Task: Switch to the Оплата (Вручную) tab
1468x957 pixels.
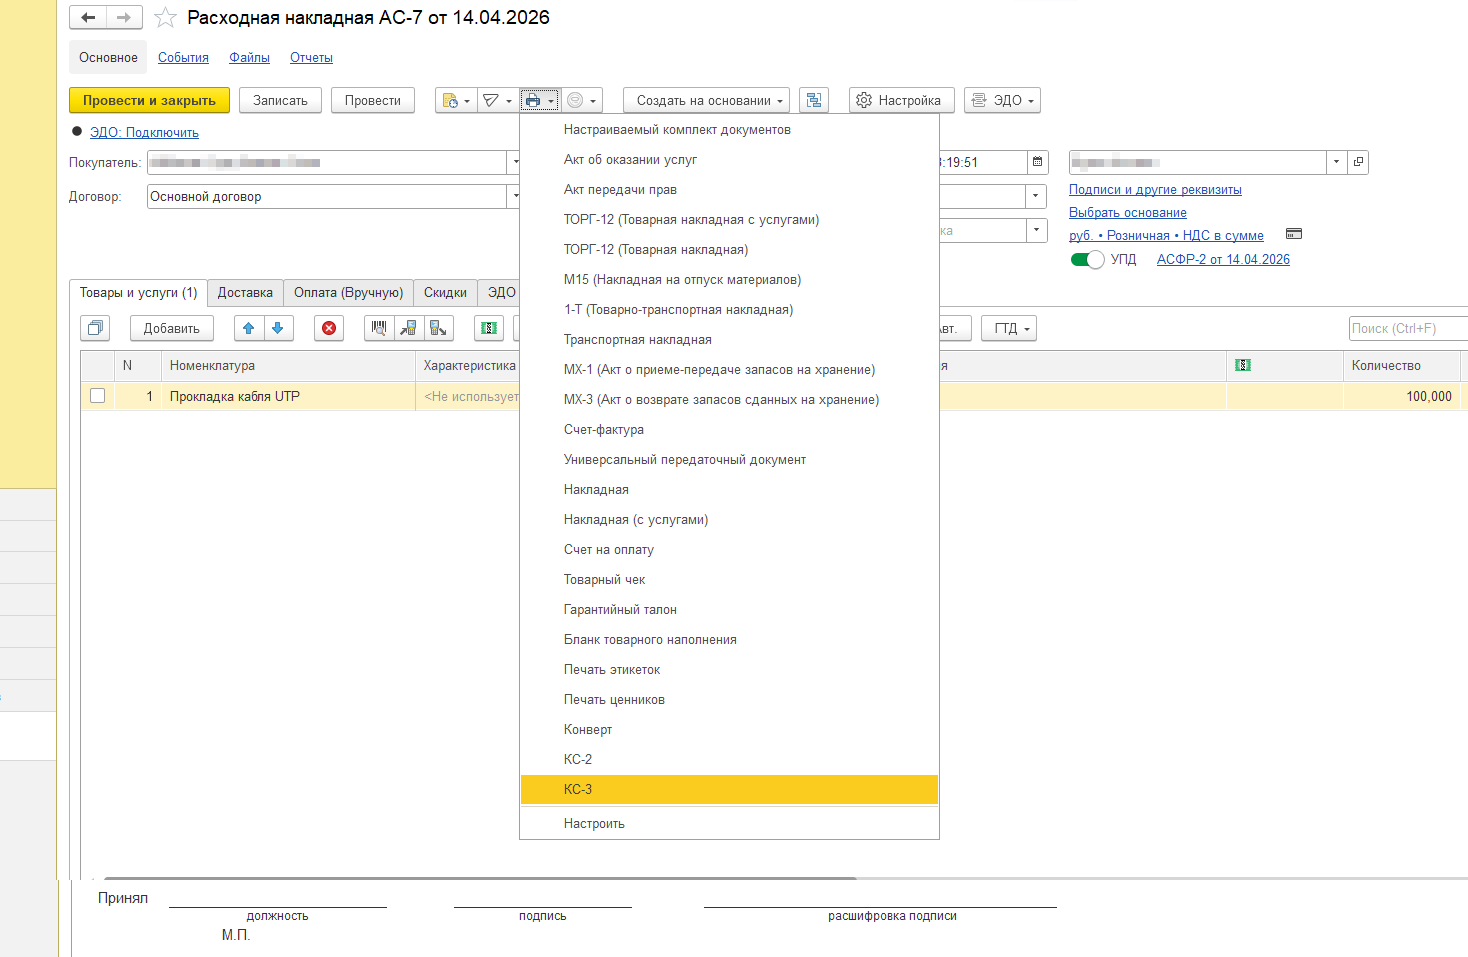Action: [348, 292]
